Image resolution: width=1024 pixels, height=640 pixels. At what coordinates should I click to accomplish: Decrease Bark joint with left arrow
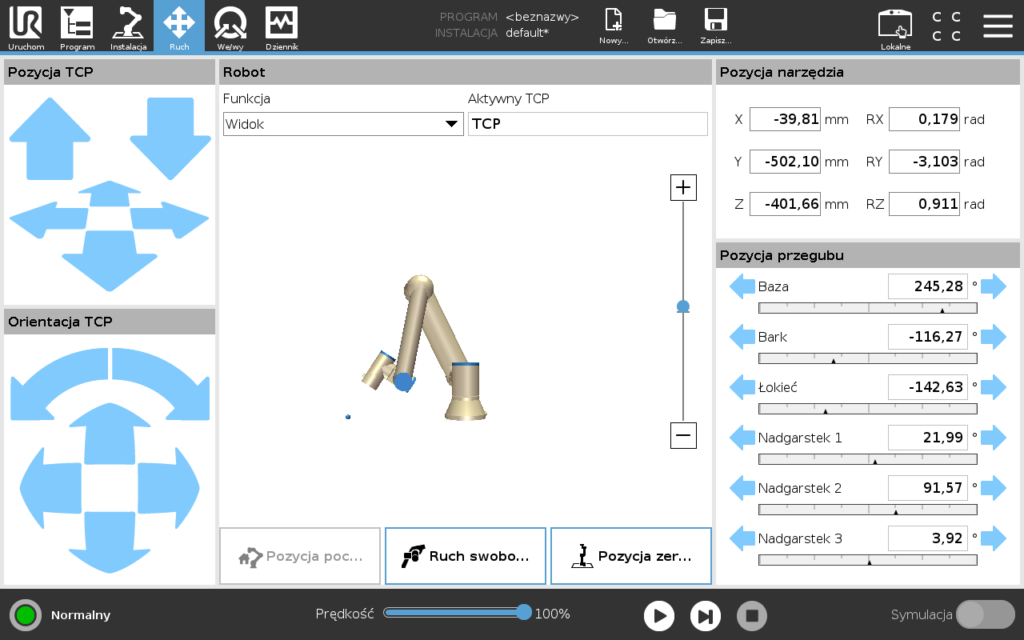742,337
